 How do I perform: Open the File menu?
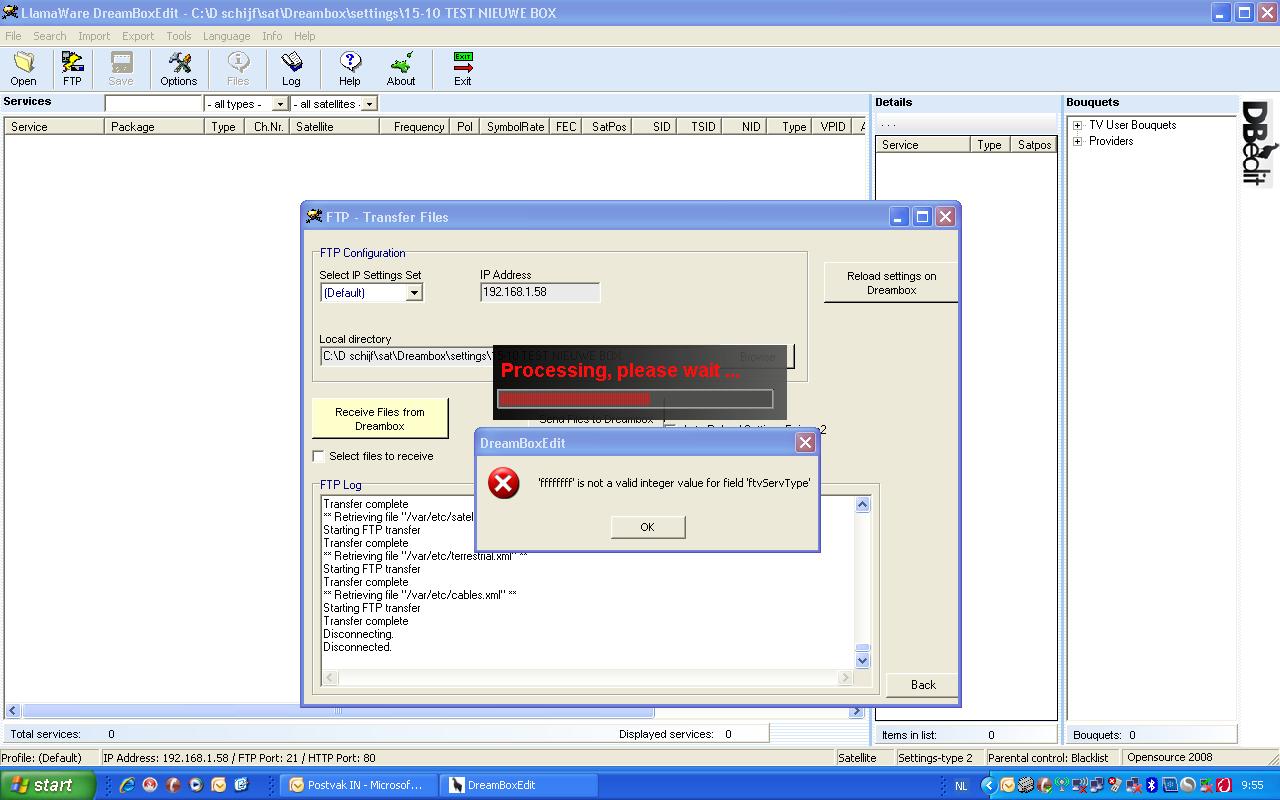13,36
